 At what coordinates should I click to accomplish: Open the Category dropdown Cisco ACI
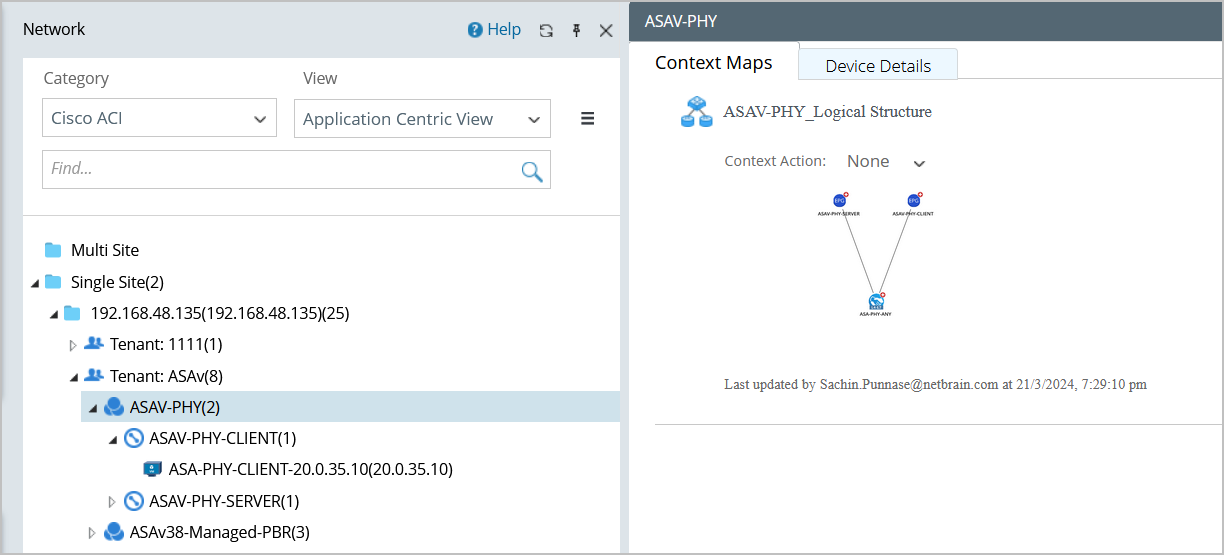pyautogui.click(x=160, y=118)
